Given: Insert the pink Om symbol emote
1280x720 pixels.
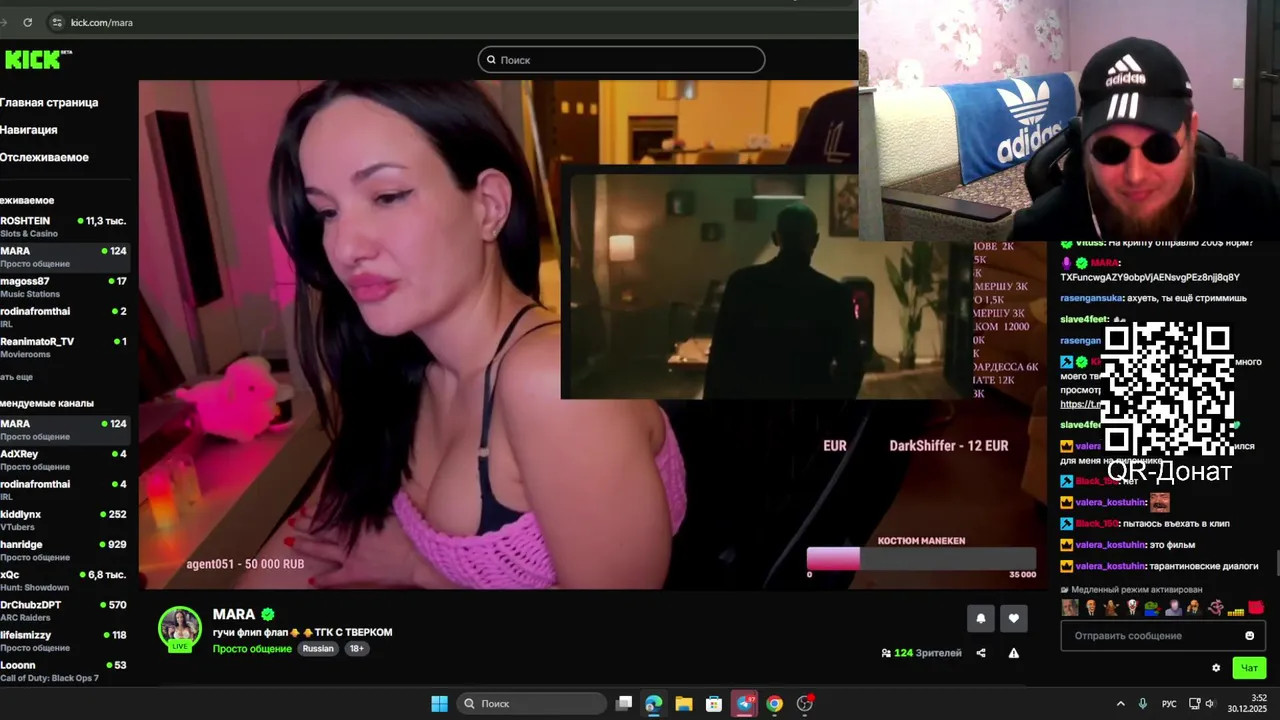Looking at the screenshot, I should click(x=1215, y=607).
